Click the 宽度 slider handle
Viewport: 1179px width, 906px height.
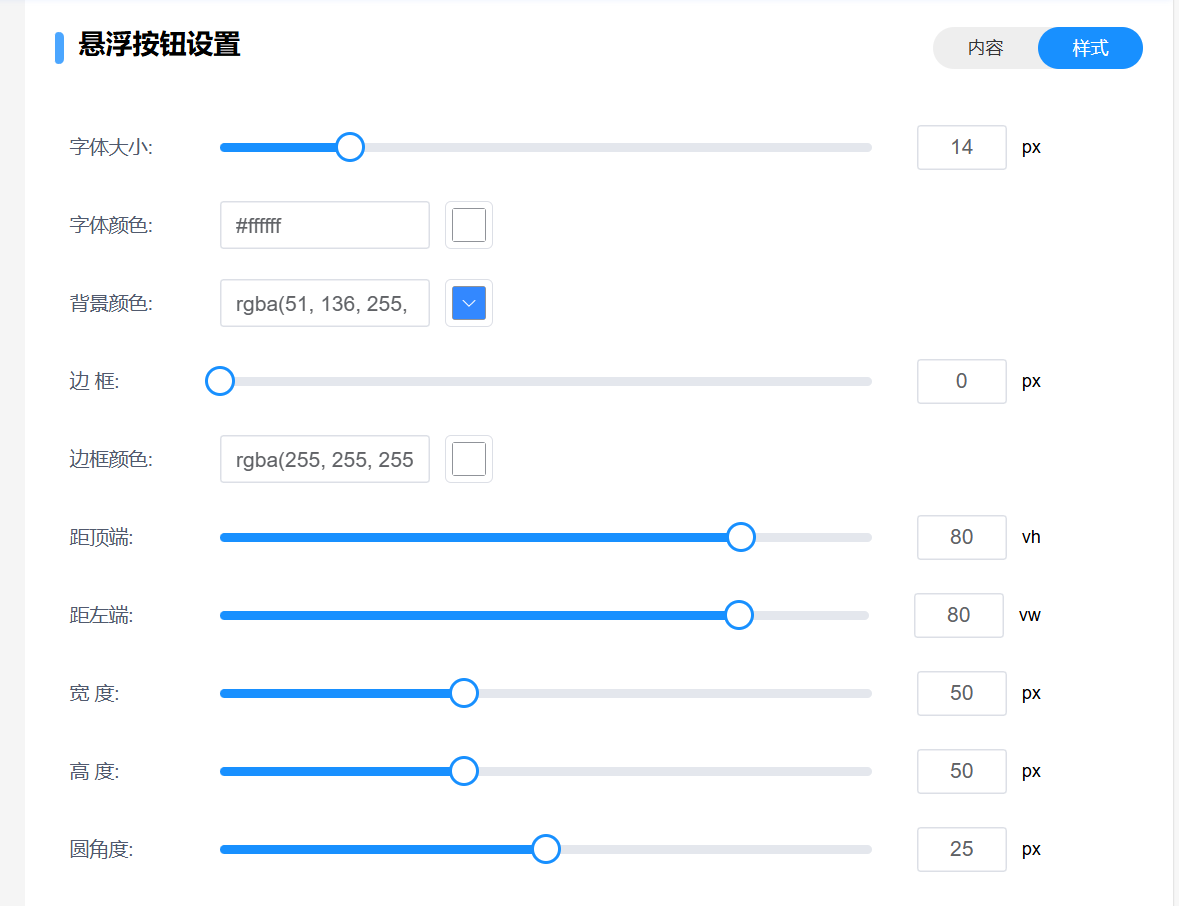click(x=464, y=693)
